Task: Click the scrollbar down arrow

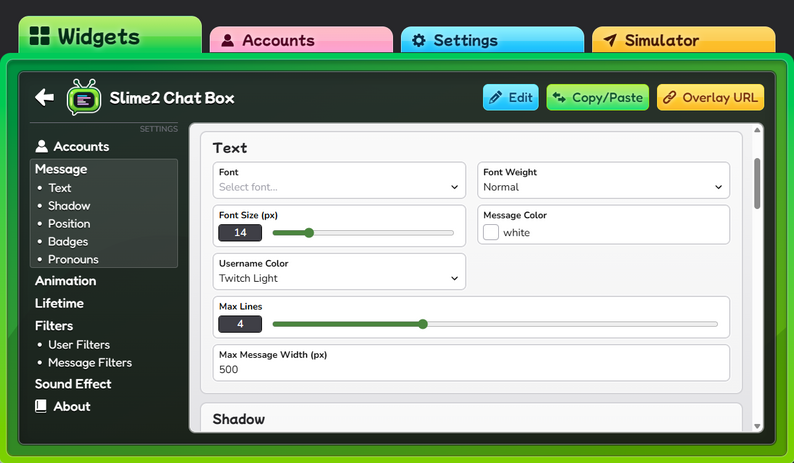Action: tap(757, 427)
